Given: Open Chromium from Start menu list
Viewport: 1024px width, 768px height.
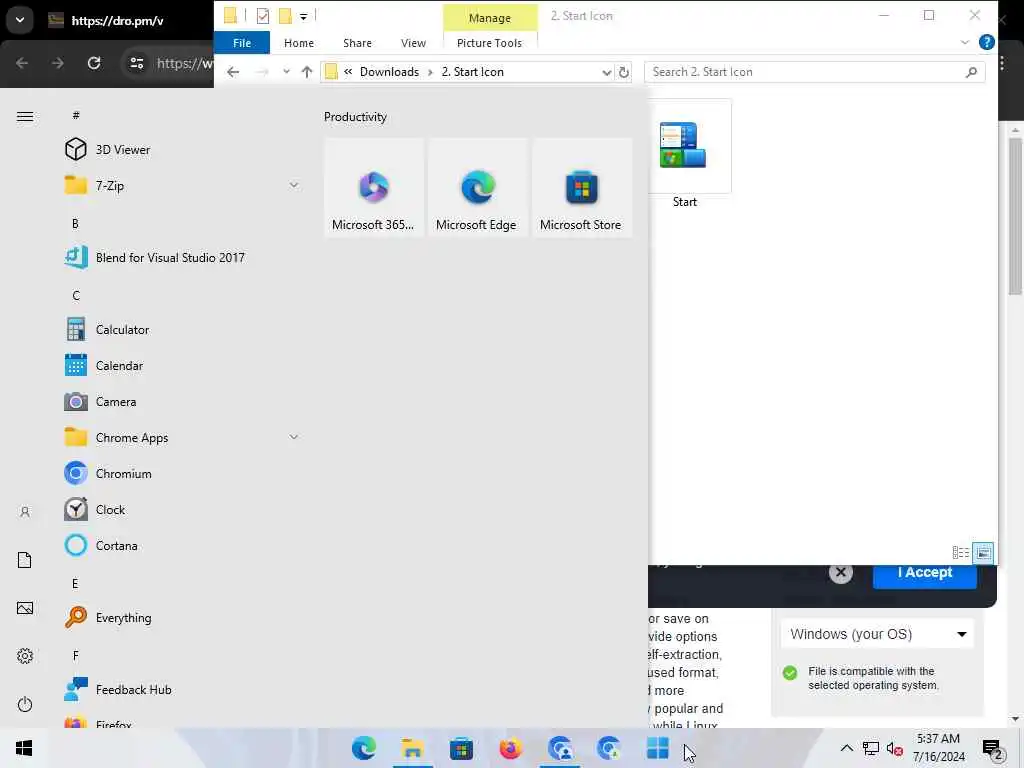Looking at the screenshot, I should pyautogui.click(x=182, y=473).
